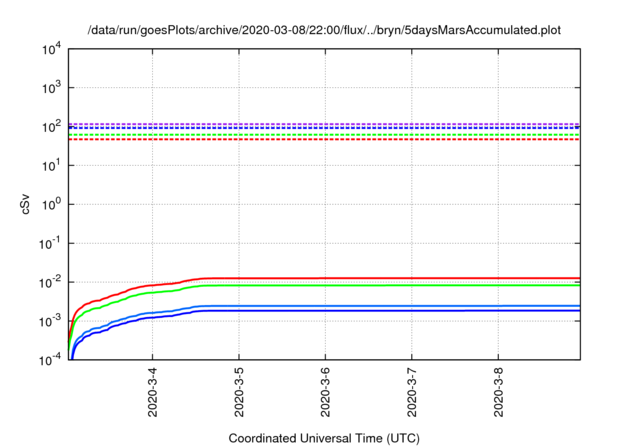The image size is (640, 448).
Task: Click the 2020-3-5 date tick label
Action: 239,392
